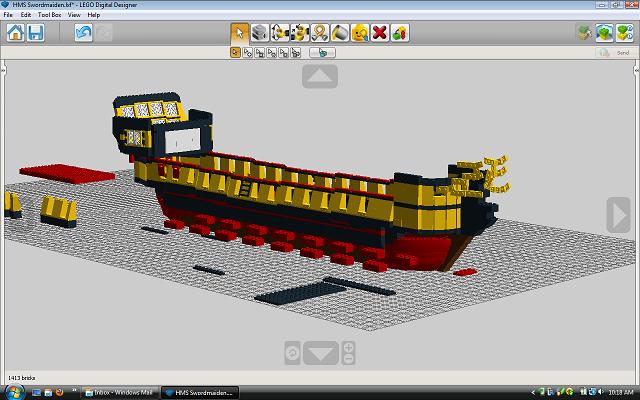Choose the shape selection sub-tool
The width and height of the screenshot is (640, 400).
[x=283, y=53]
